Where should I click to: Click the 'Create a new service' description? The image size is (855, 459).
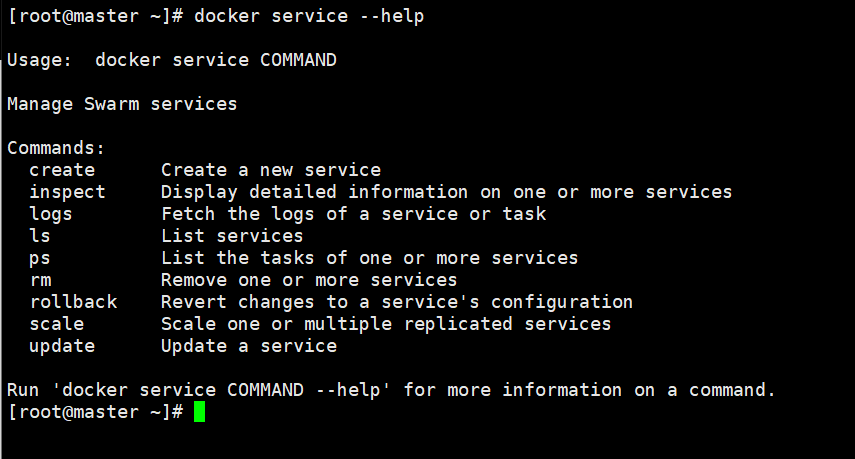pyautogui.click(x=271, y=170)
